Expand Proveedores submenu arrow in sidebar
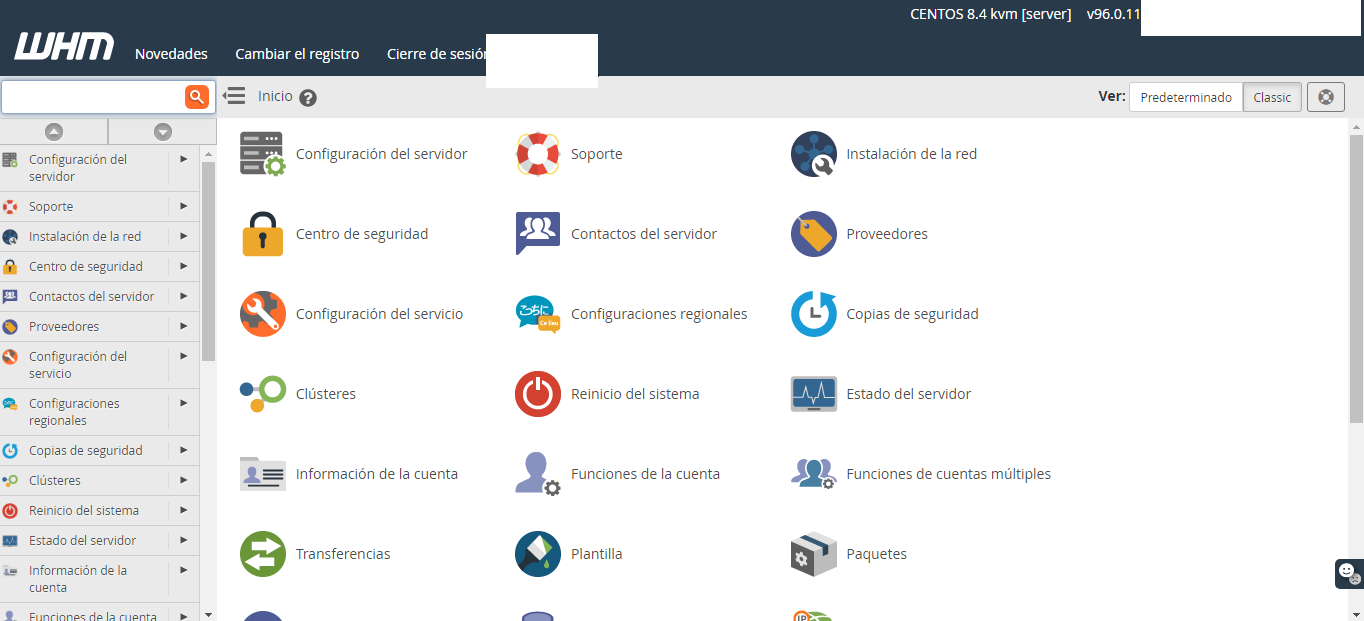 [x=184, y=326]
